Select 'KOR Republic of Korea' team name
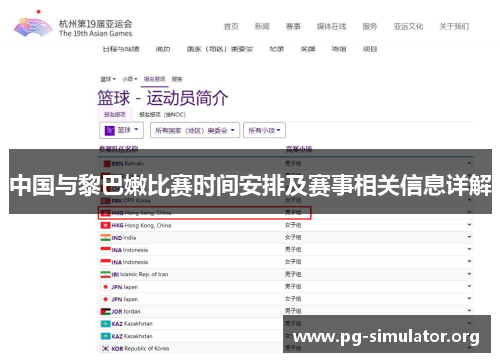Viewport: 500px width, 362px height. point(140,348)
